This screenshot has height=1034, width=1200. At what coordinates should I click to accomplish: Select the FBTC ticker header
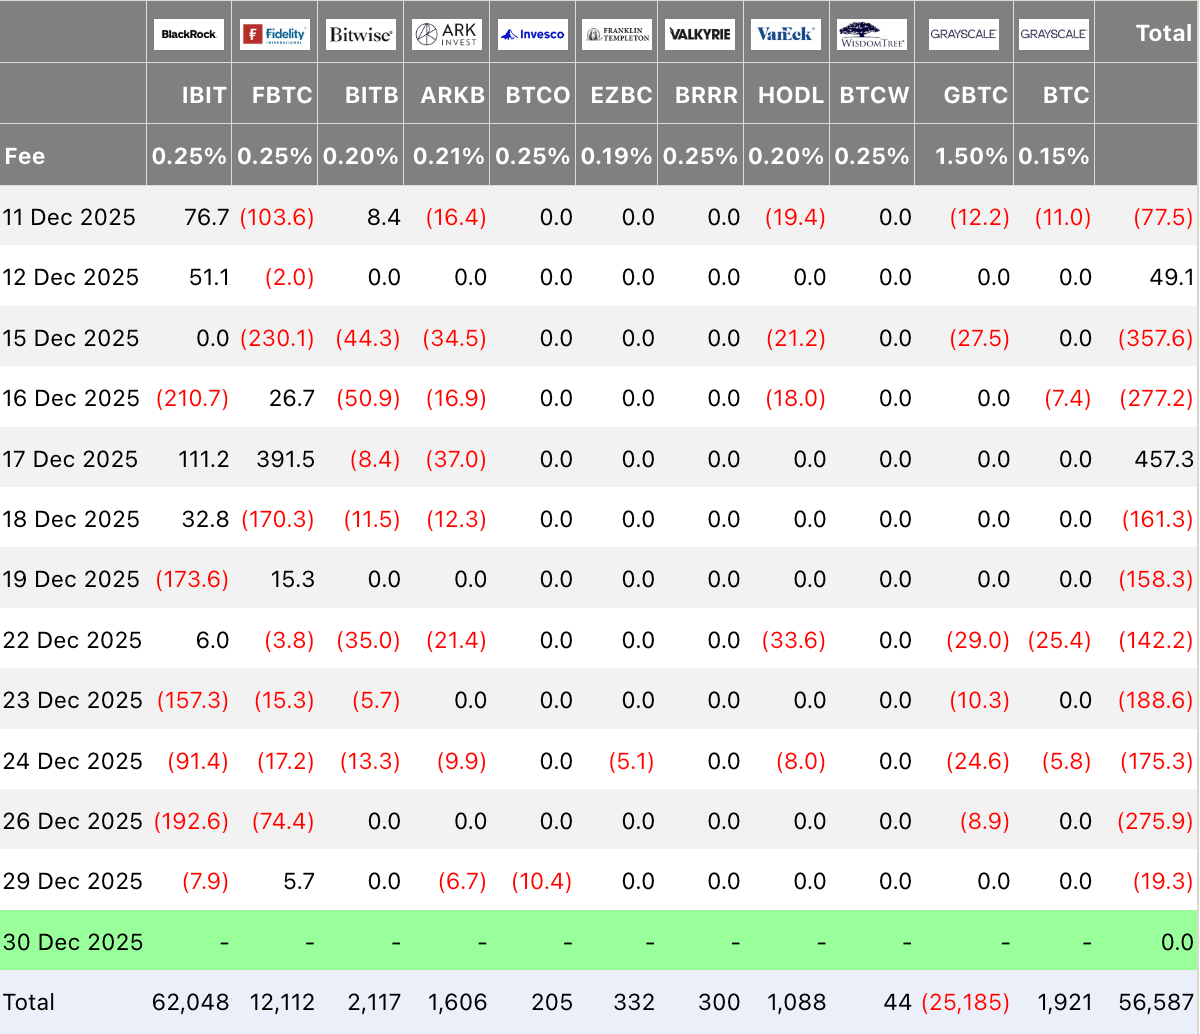click(283, 95)
